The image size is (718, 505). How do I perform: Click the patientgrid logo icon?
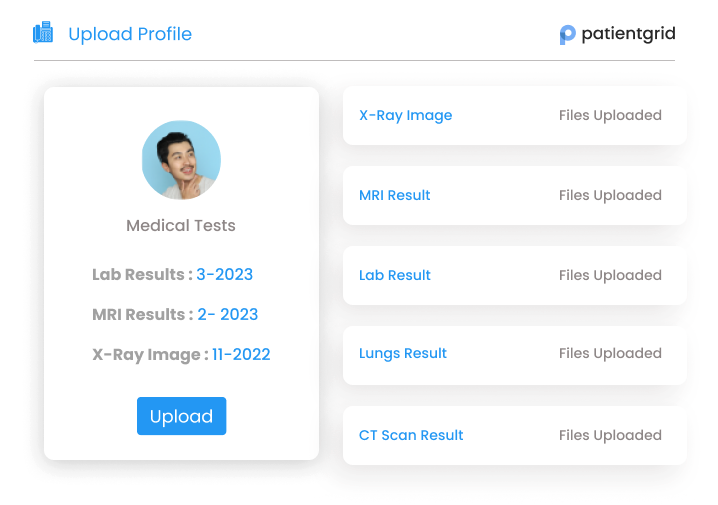567,34
